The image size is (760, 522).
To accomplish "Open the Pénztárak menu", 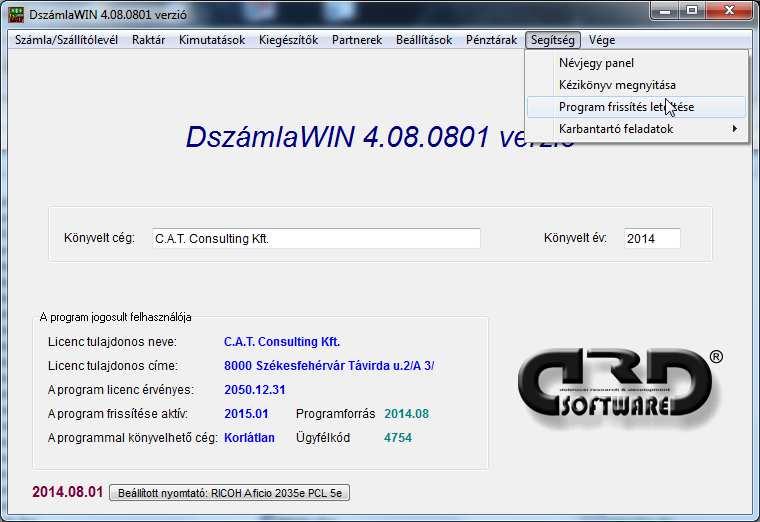I will tap(491, 40).
